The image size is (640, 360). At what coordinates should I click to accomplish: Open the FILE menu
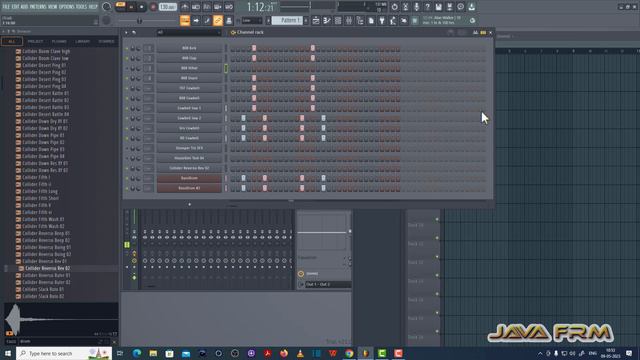coord(6,7)
